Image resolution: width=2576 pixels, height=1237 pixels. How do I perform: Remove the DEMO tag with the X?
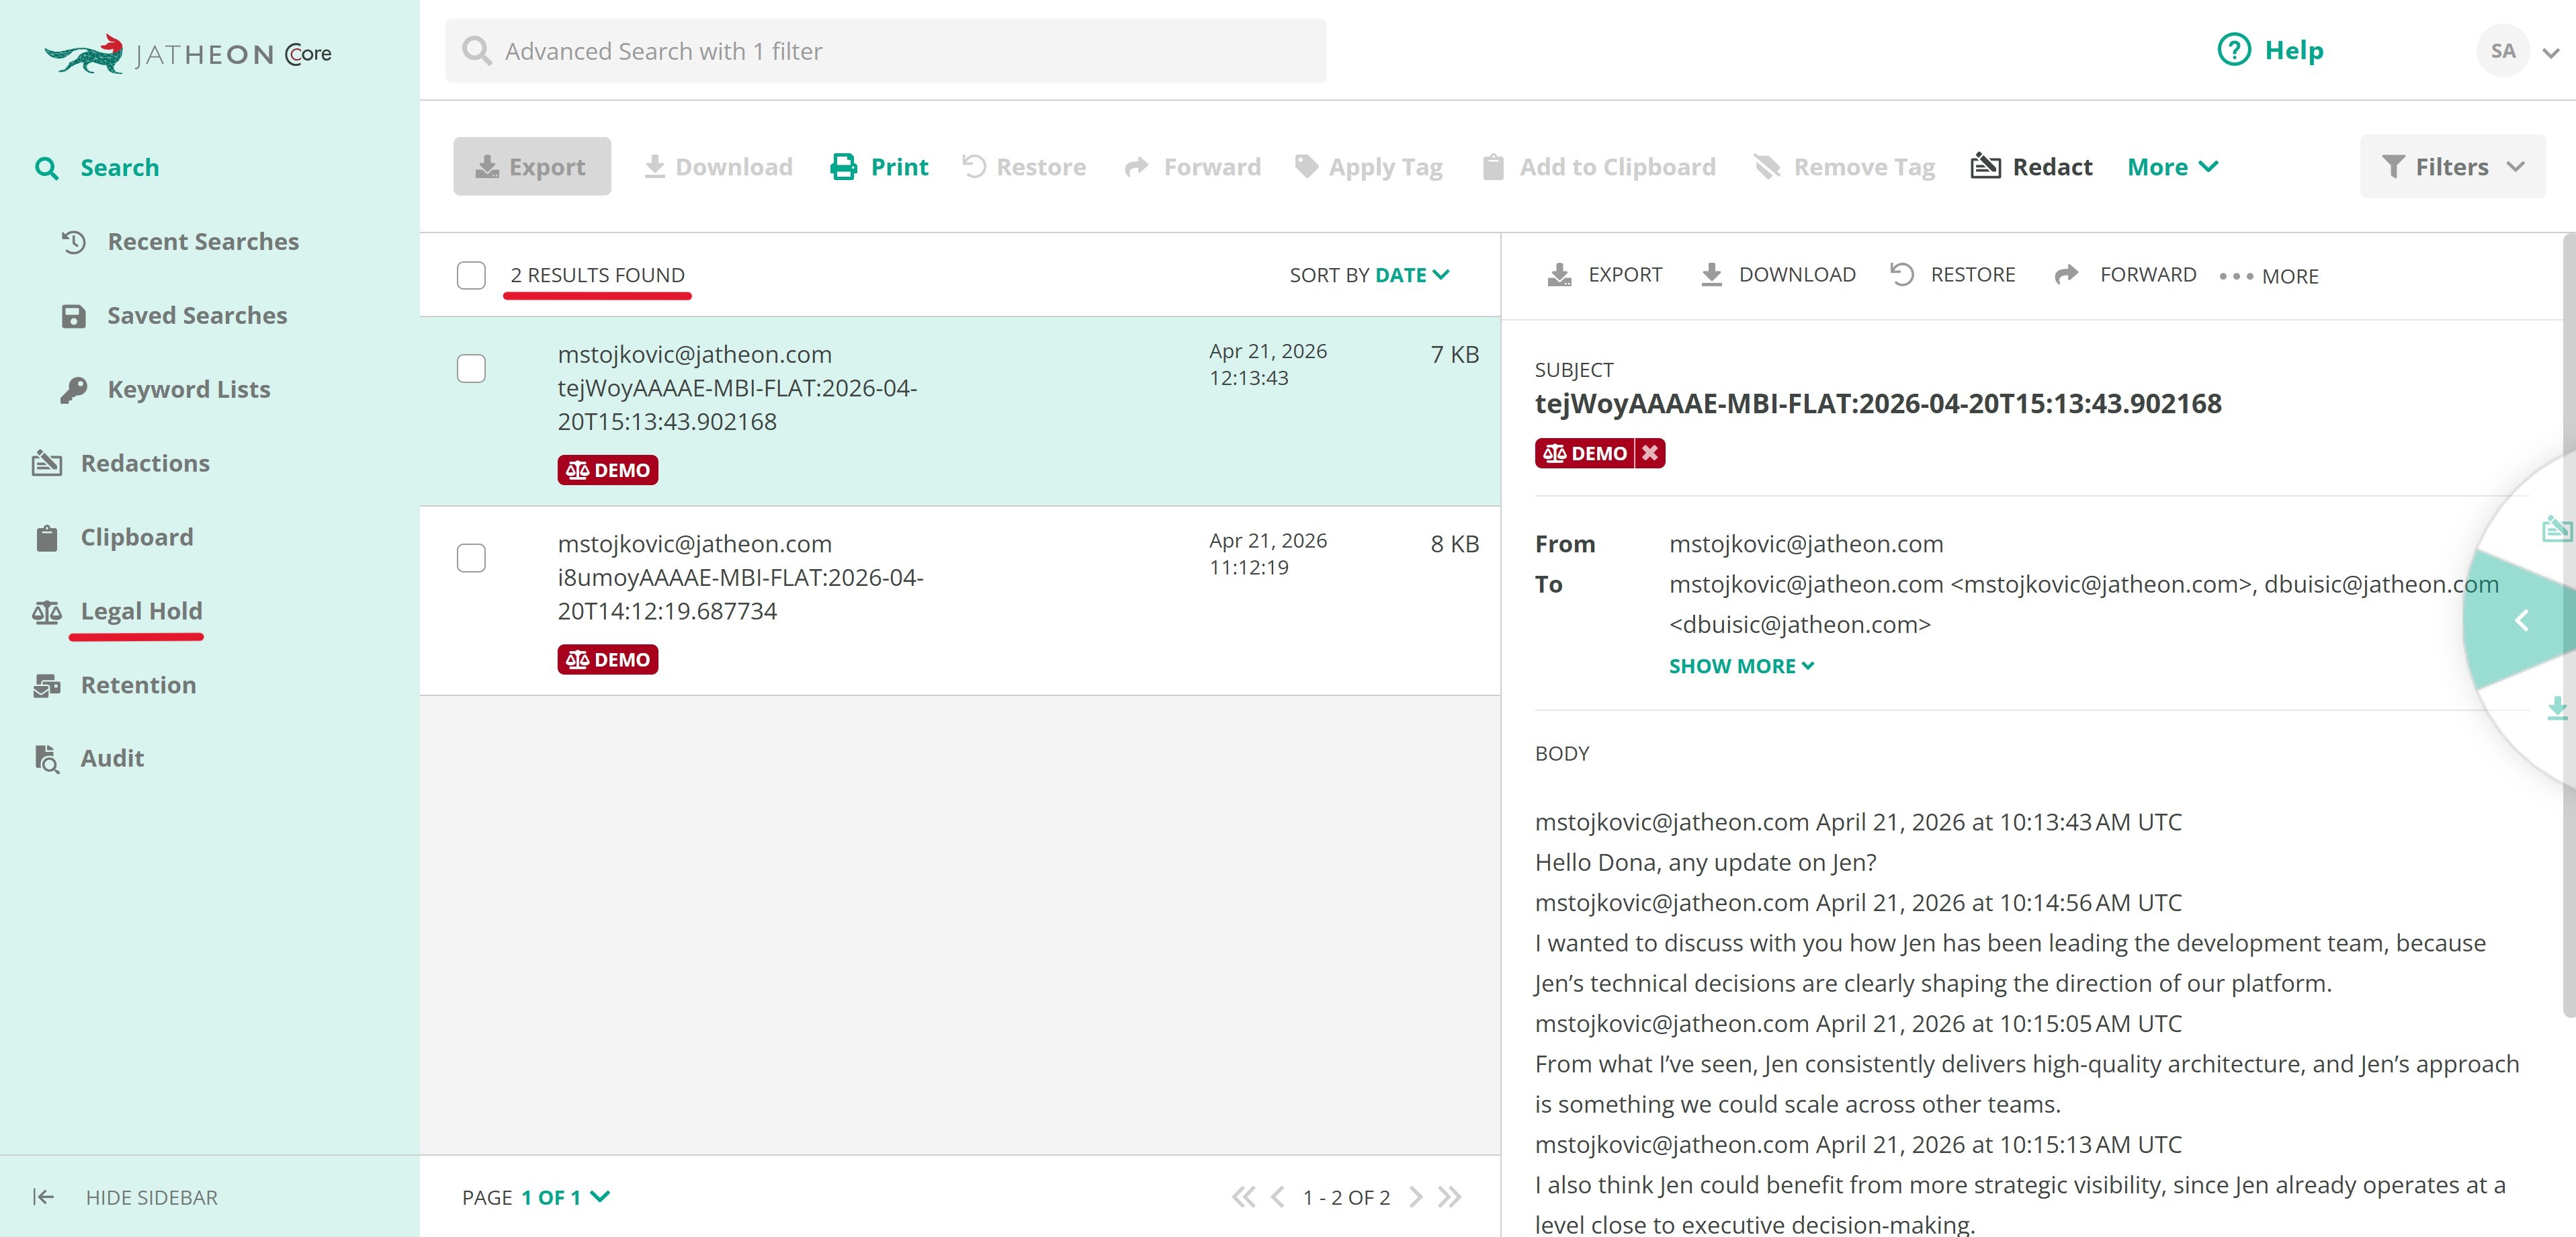pyautogui.click(x=1650, y=454)
